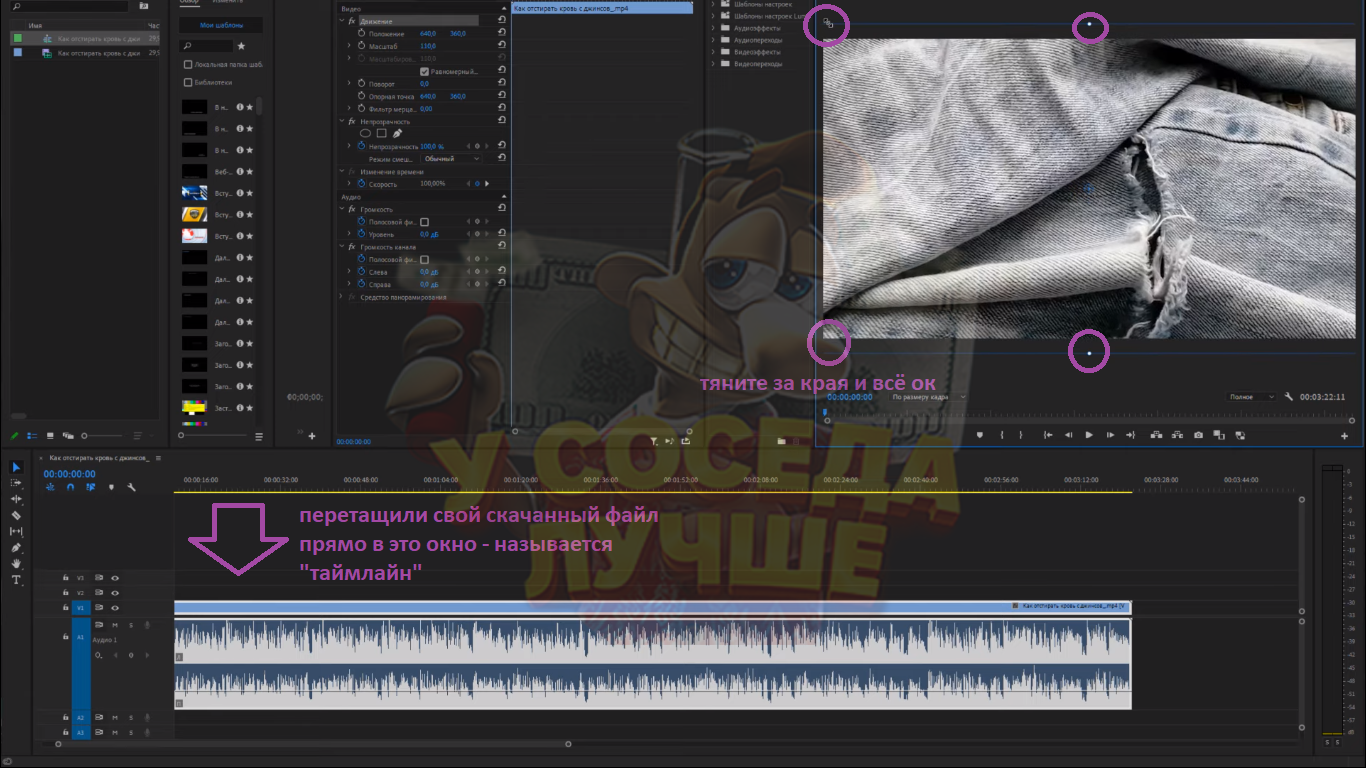Toggle animation stopwatch for Поворот
The width and height of the screenshot is (1366, 768).
point(361,84)
